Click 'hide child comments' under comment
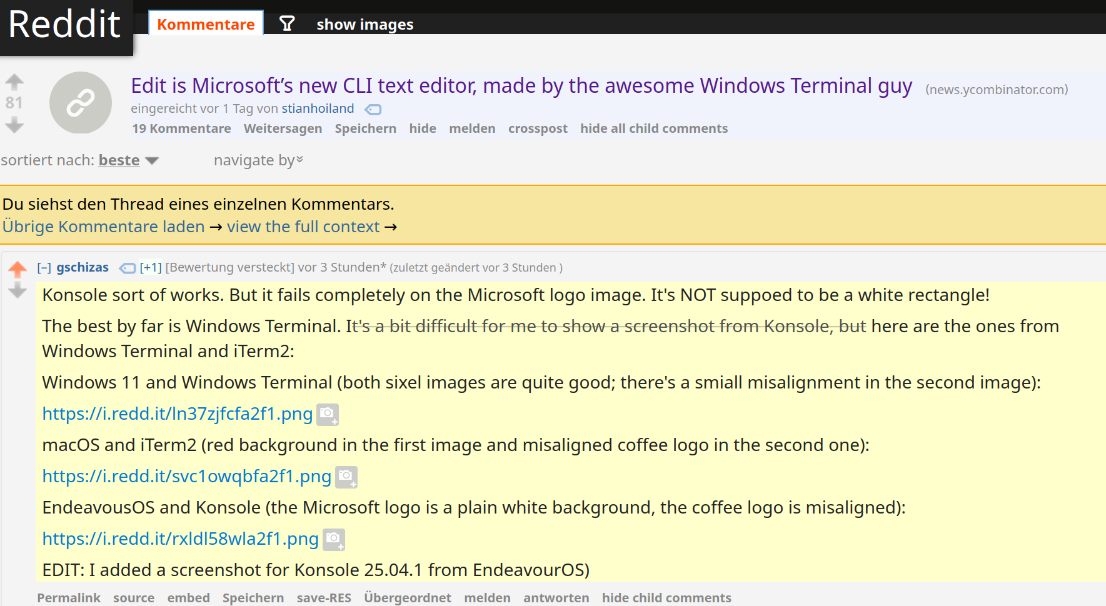Screen dimensions: 1106x606 pyautogui.click(x=667, y=598)
